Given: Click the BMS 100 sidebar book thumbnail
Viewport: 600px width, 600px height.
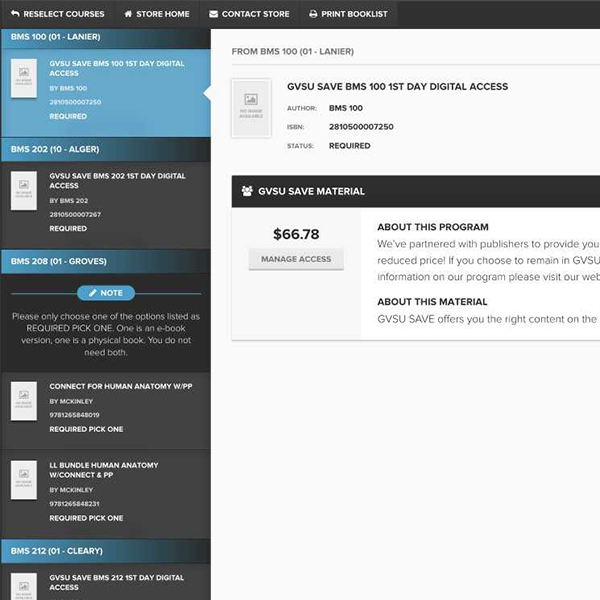Looking at the screenshot, I should coord(24,78).
